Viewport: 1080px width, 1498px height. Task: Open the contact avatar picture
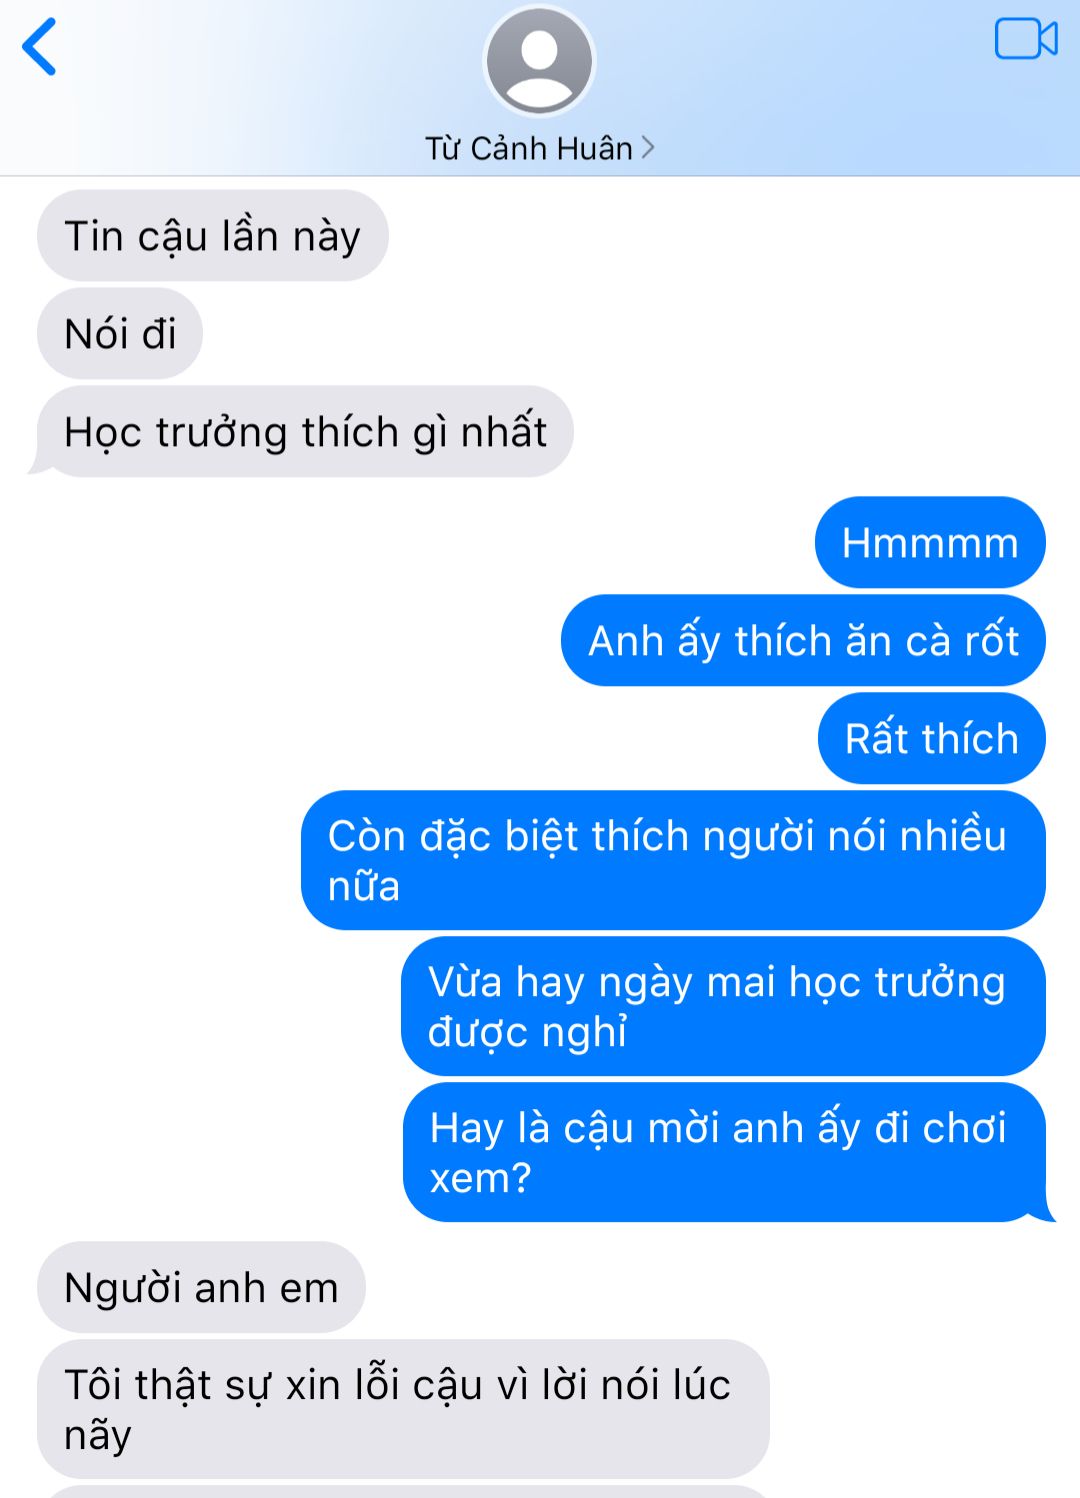[x=539, y=61]
